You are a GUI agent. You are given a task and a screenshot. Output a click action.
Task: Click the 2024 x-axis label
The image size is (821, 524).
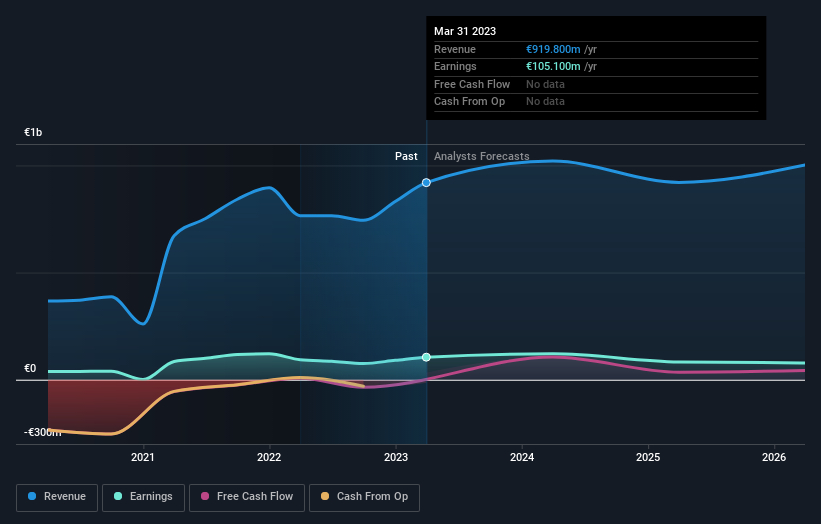[x=522, y=458]
